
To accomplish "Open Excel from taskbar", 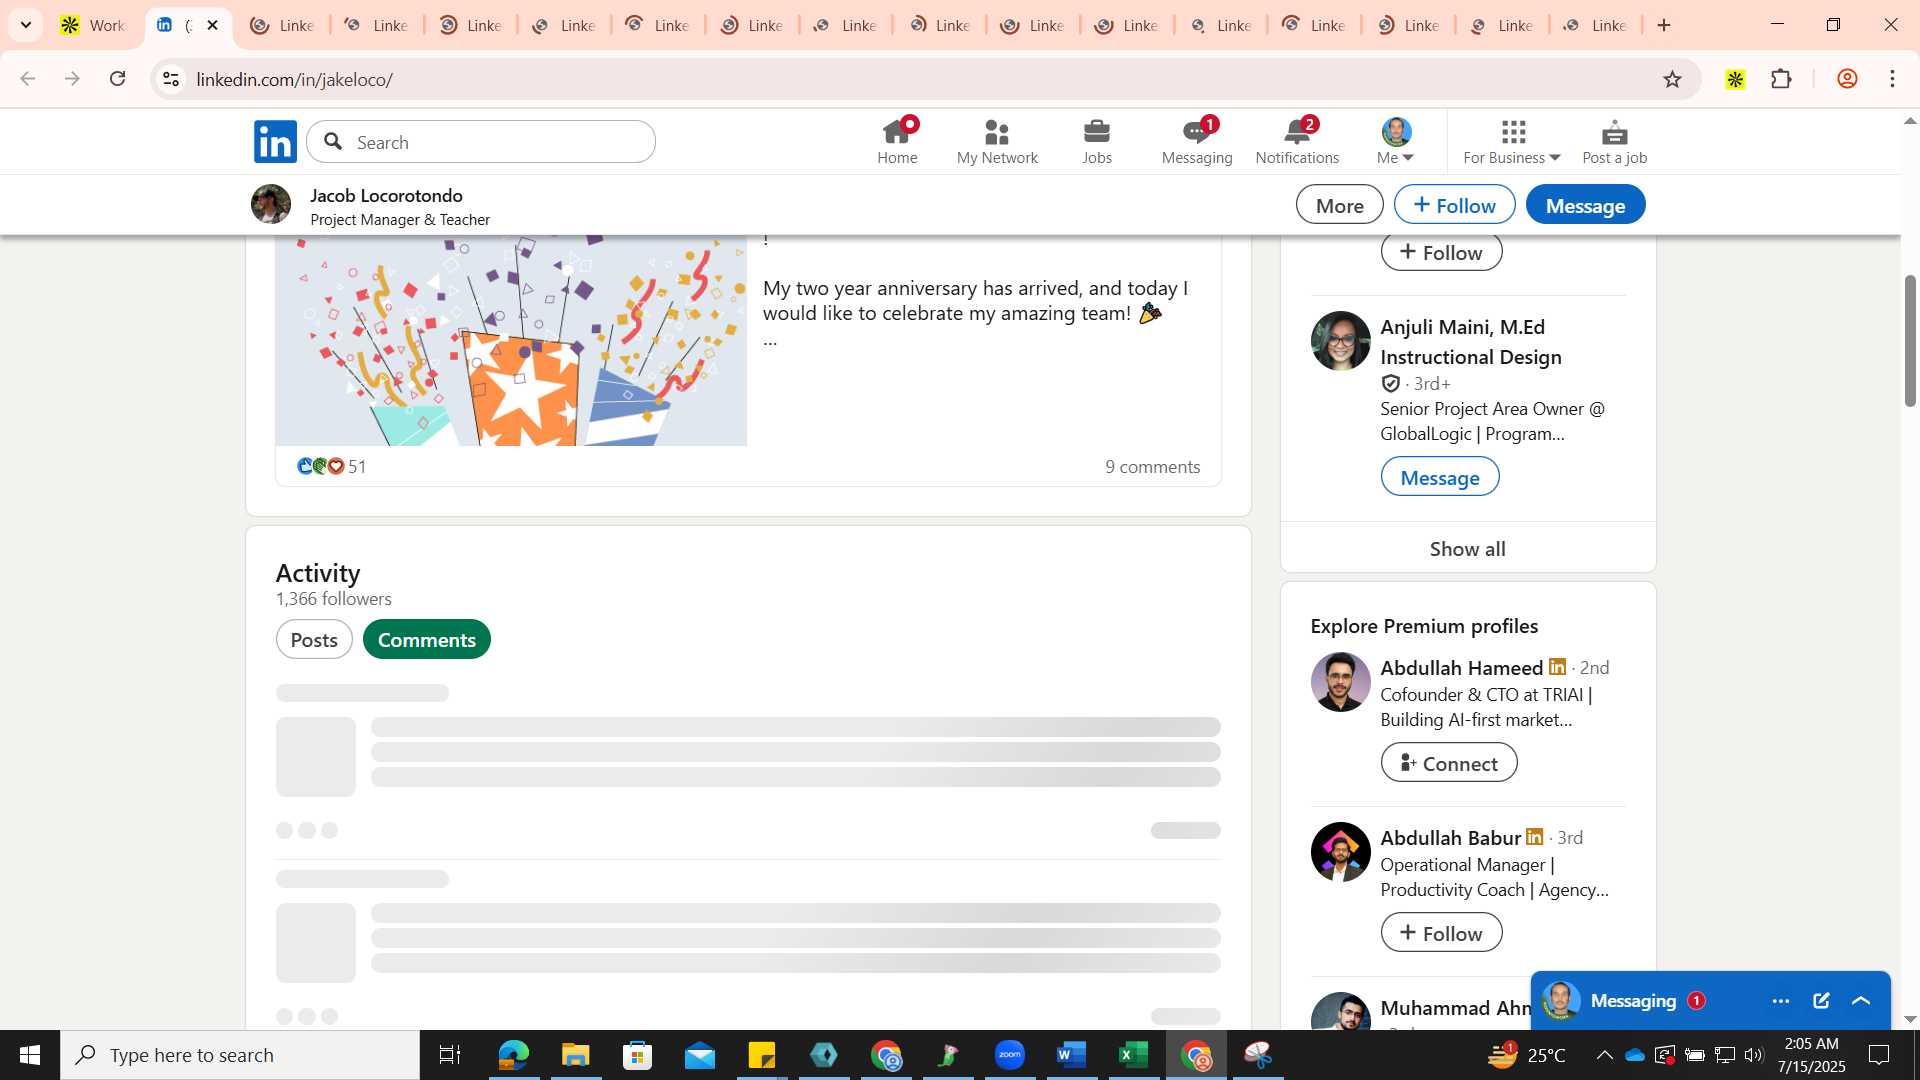I will tap(1133, 1055).
